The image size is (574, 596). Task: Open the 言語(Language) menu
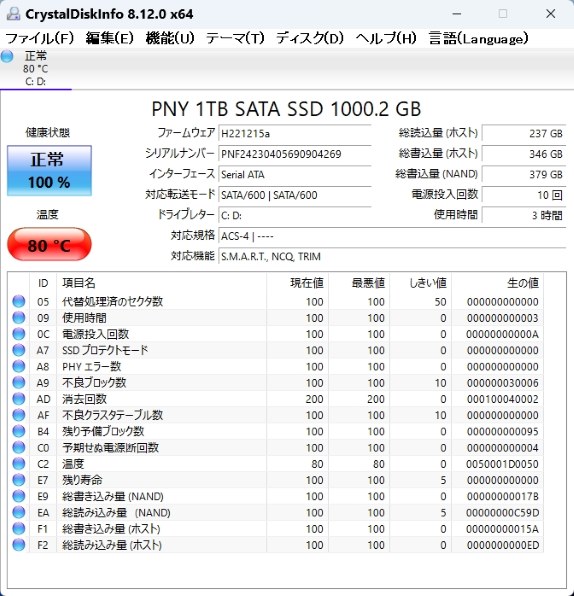click(479, 38)
